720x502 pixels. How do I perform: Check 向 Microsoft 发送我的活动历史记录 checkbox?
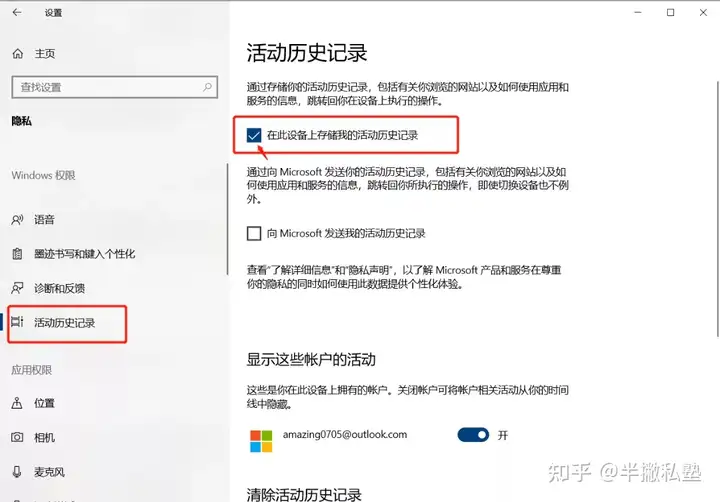[x=254, y=233]
